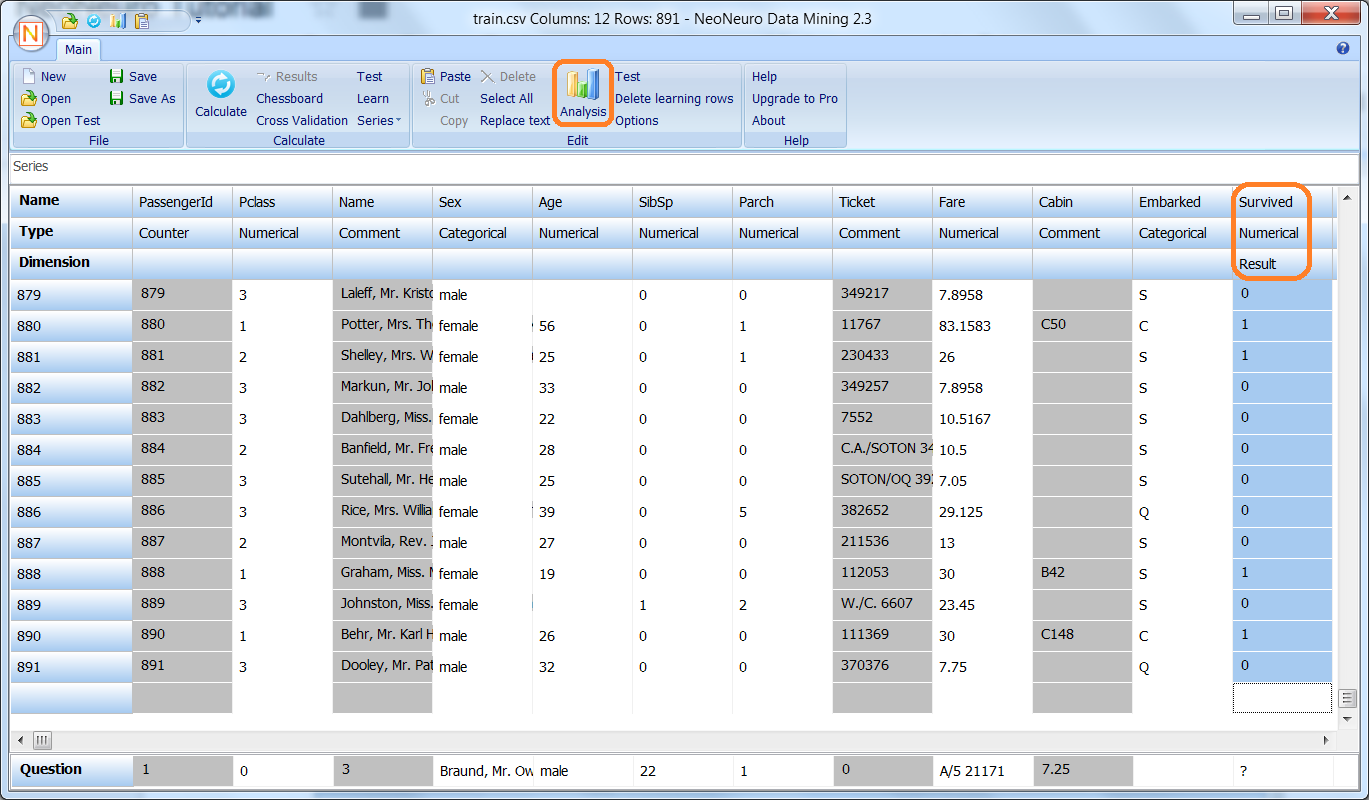Screen dimensions: 1369x800
Task: Click the fare cell 29.125
Action: coord(982,512)
